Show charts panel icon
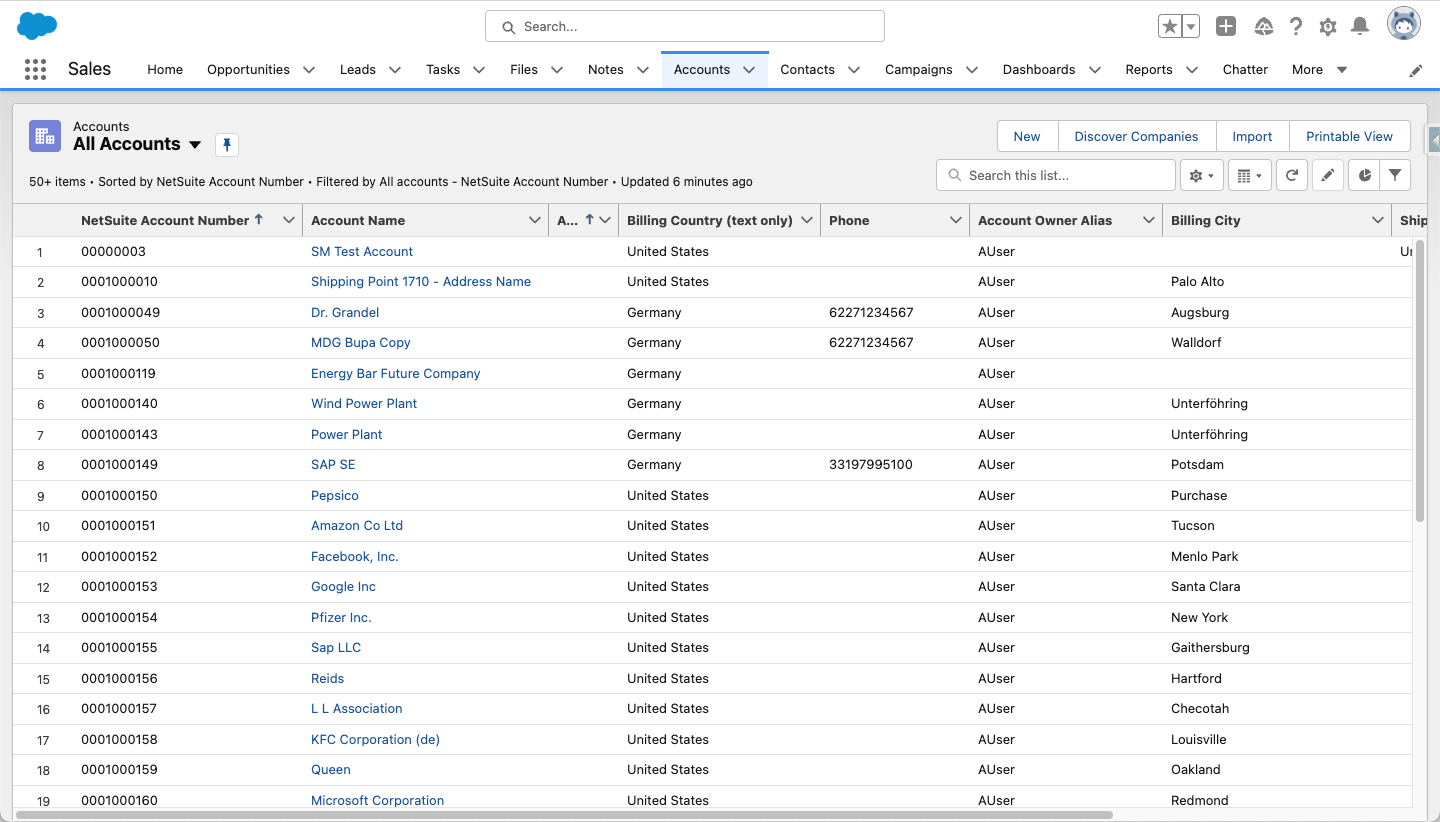This screenshot has width=1440, height=822. pyautogui.click(x=1364, y=175)
